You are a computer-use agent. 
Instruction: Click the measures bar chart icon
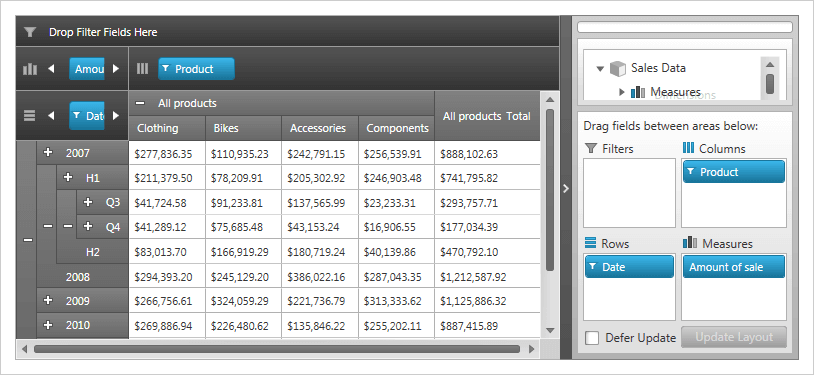pos(30,69)
